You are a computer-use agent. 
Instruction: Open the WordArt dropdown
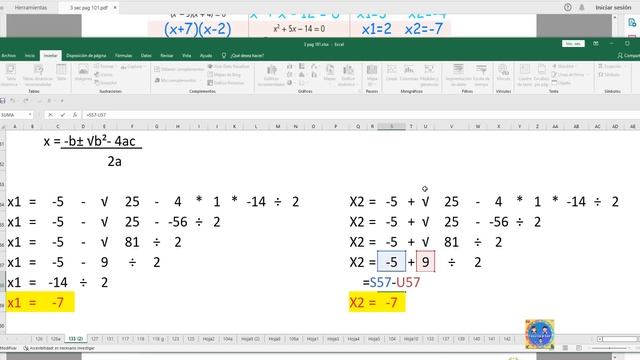click(x=565, y=66)
